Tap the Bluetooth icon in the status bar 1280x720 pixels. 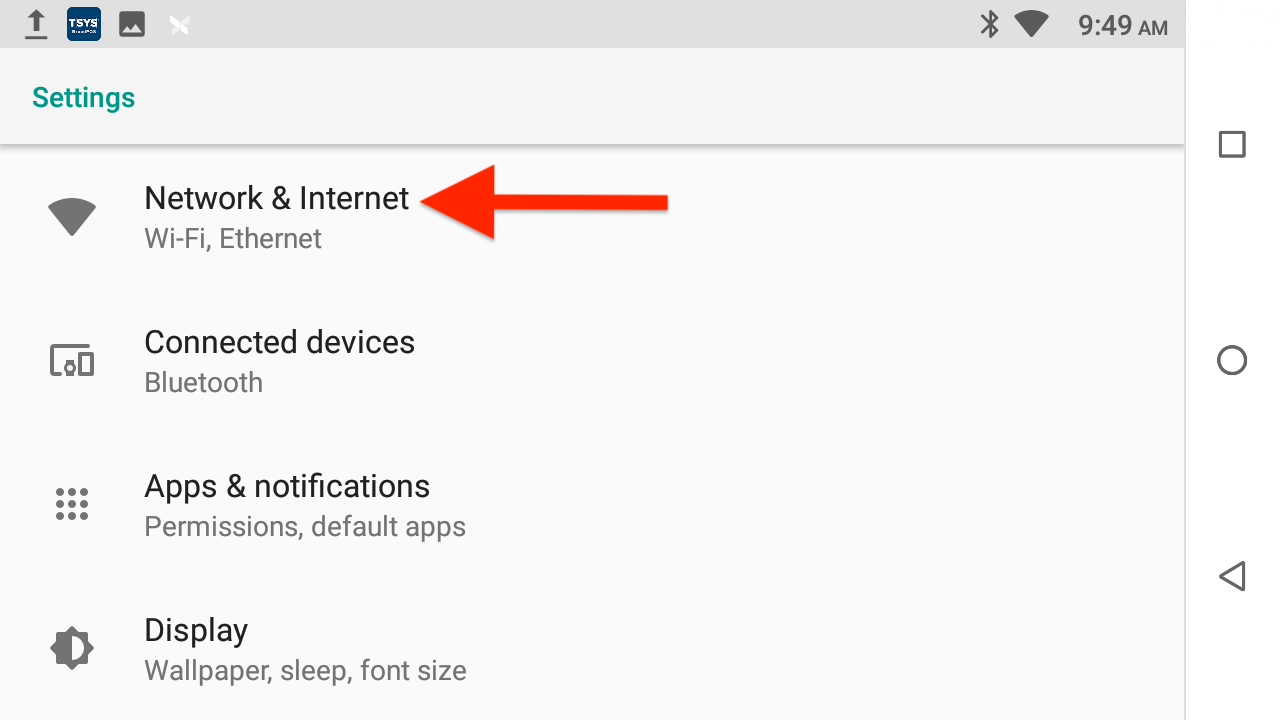tap(988, 24)
